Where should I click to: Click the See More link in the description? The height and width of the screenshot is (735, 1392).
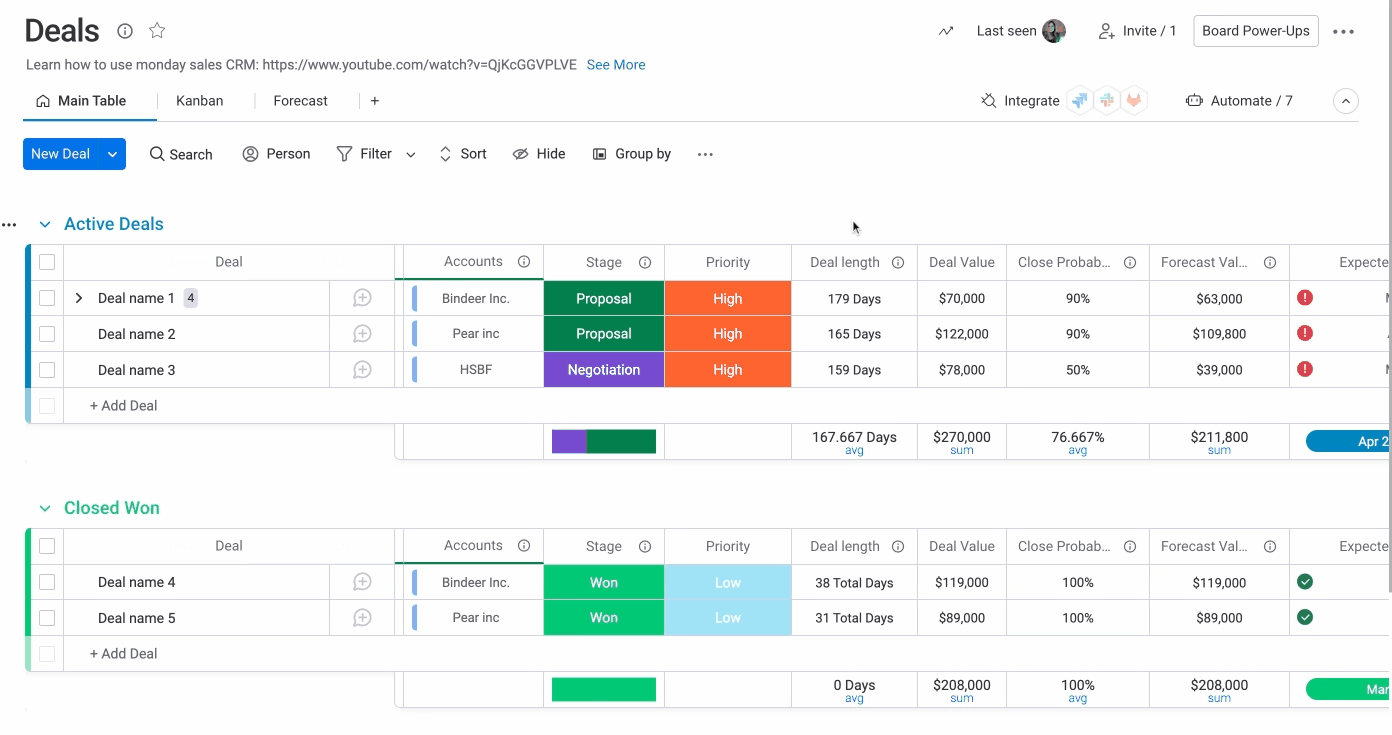(615, 64)
